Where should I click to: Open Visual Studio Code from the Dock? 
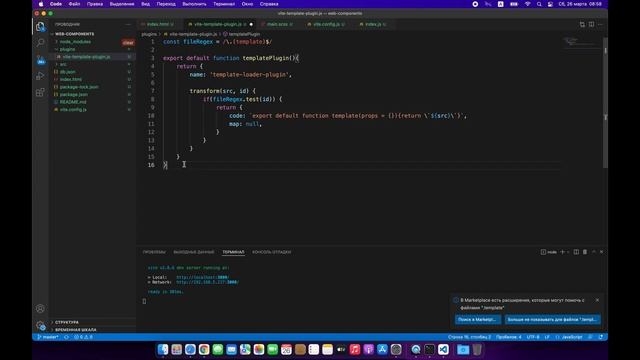pyautogui.click(x=443, y=349)
